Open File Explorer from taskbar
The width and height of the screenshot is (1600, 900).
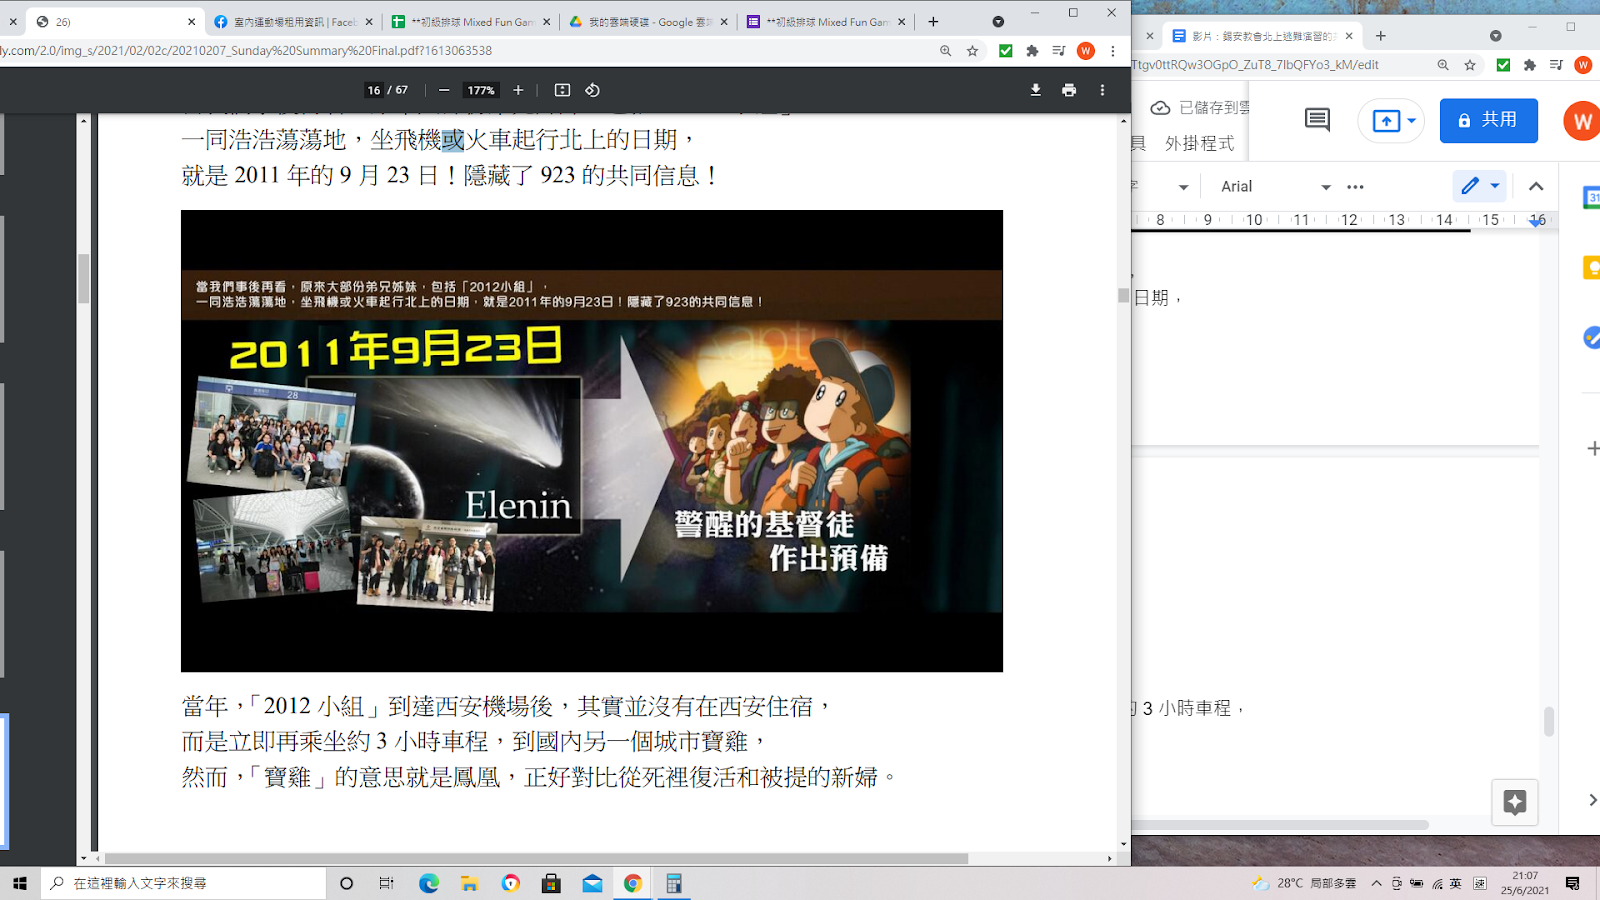point(470,883)
